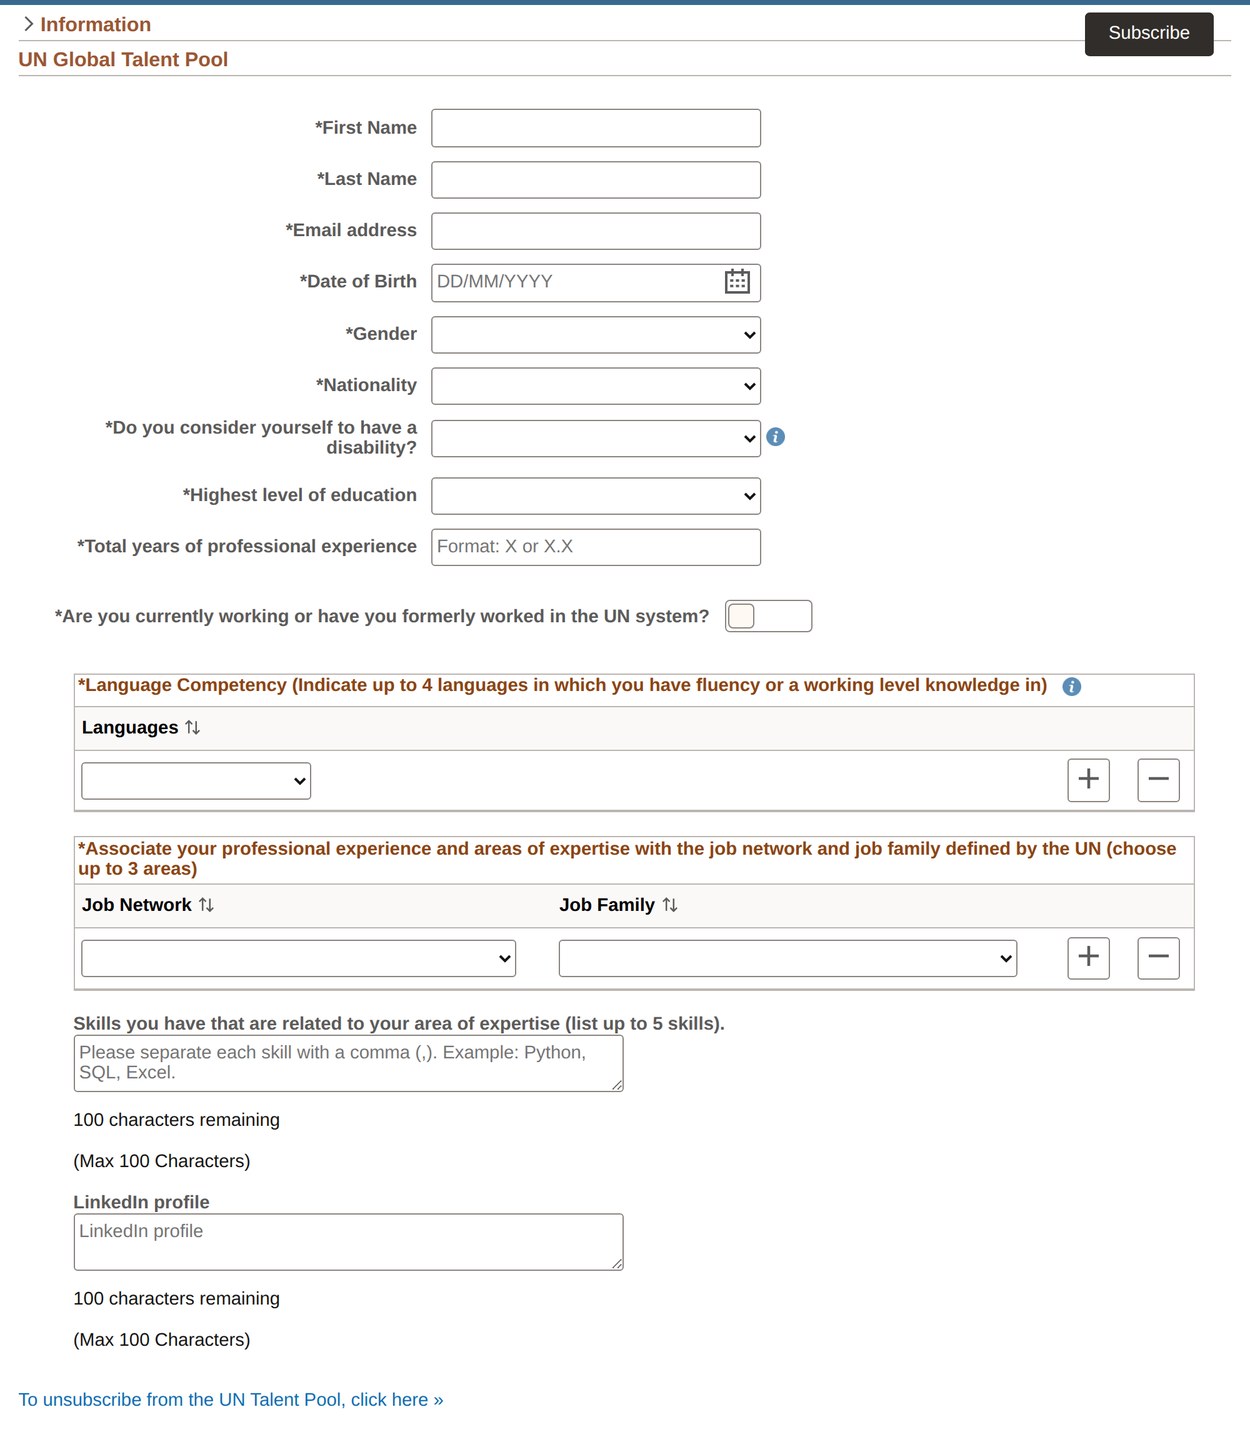The image size is (1250, 1437).
Task: Open the Nationality dropdown
Action: tap(596, 386)
